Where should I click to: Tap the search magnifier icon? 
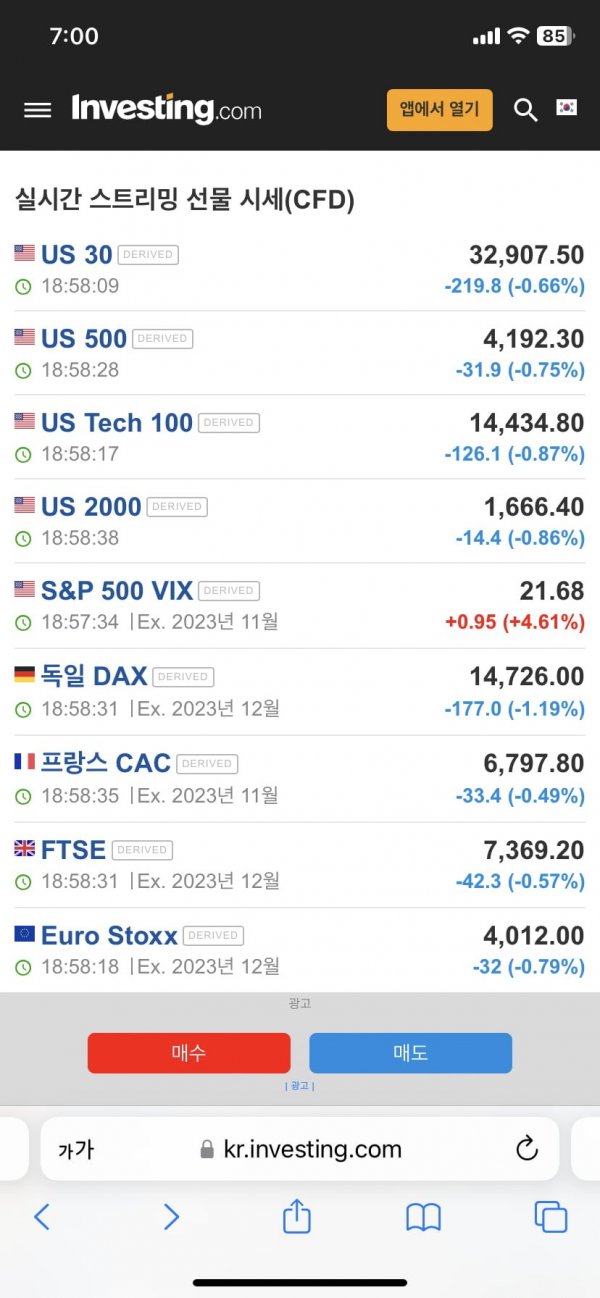click(x=526, y=110)
